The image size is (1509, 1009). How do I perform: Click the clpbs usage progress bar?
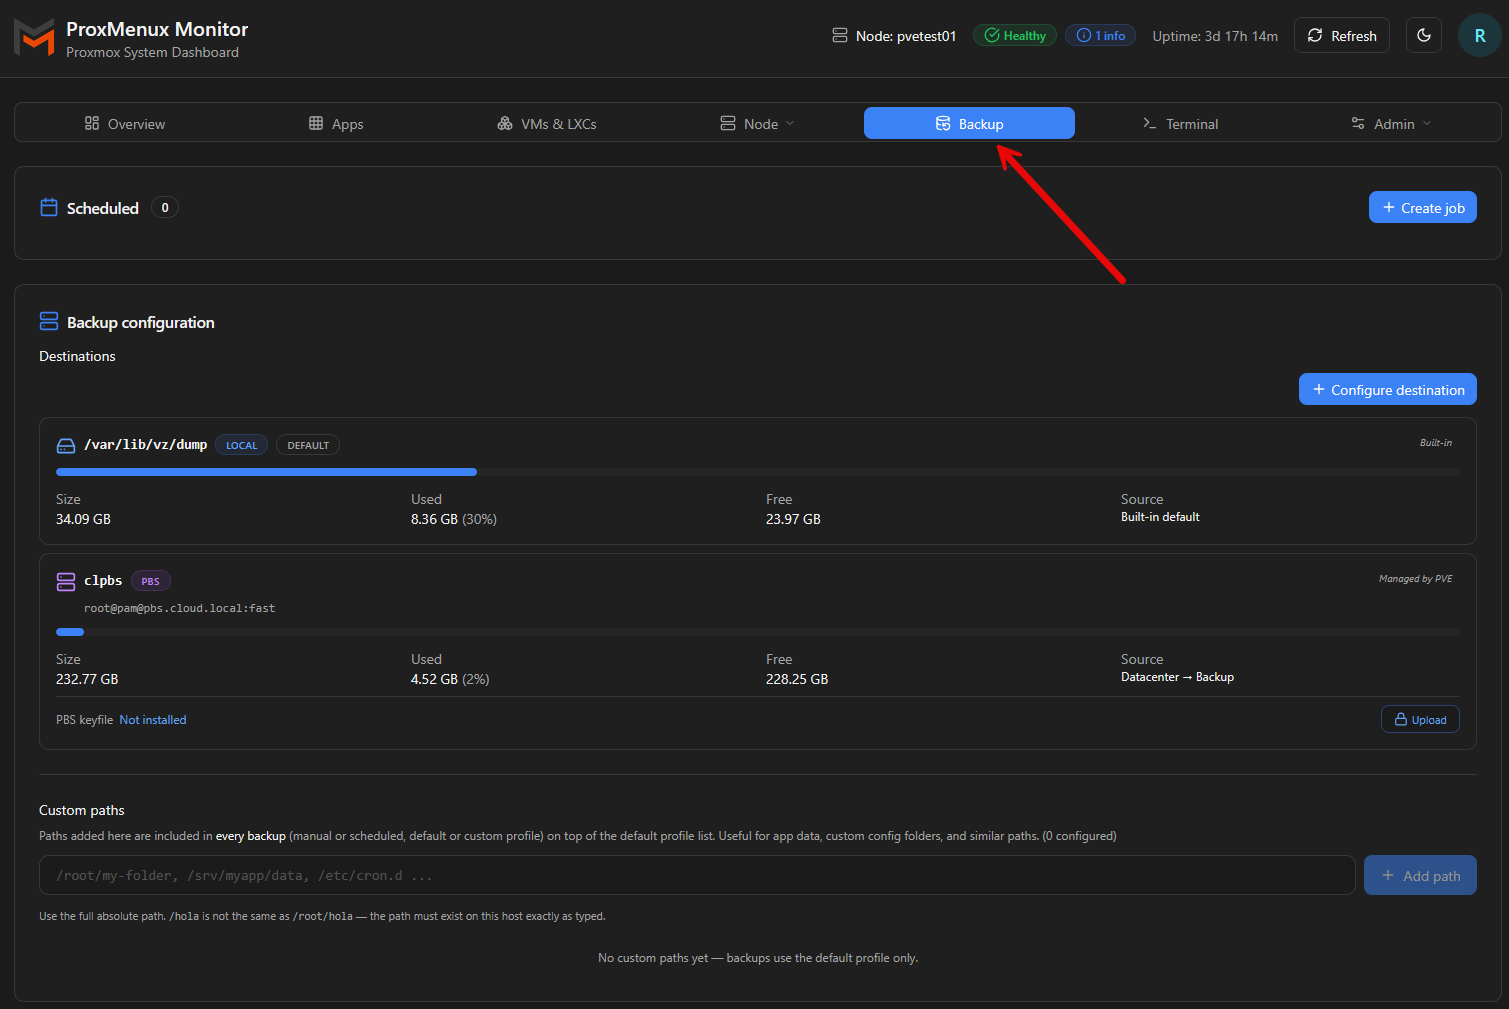click(x=758, y=631)
